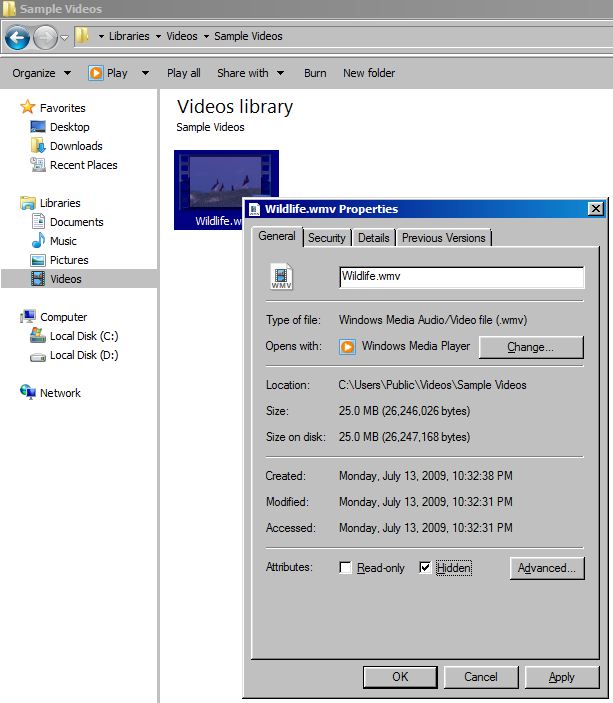Click the Pictures library icon
This screenshot has width=613, height=703.
(38, 260)
